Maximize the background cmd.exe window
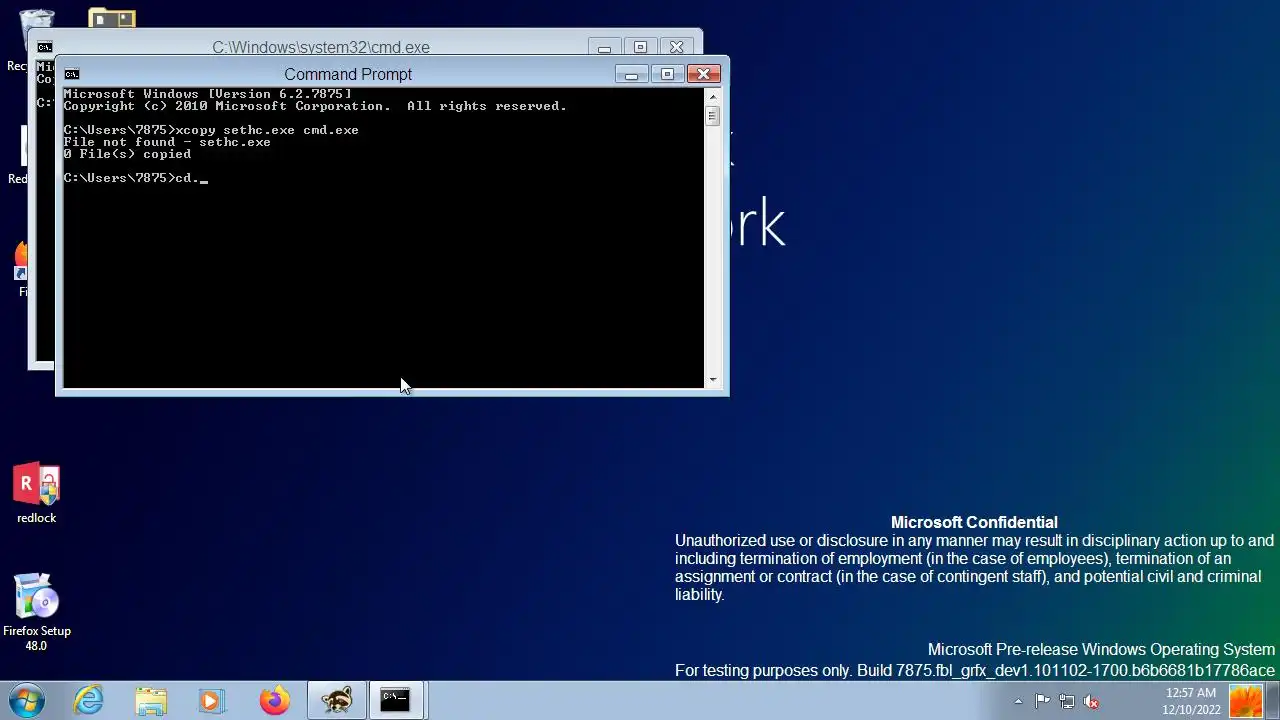This screenshot has height=720, width=1280. [640, 47]
